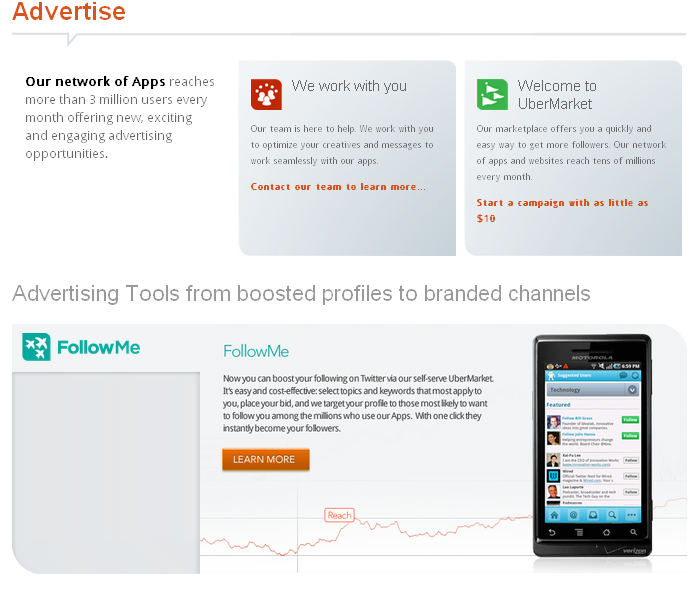Click the orange LEARN MORE button

[x=265, y=459]
